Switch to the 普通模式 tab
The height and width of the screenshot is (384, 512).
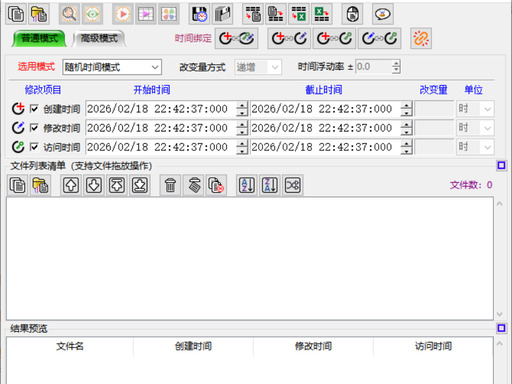click(39, 39)
